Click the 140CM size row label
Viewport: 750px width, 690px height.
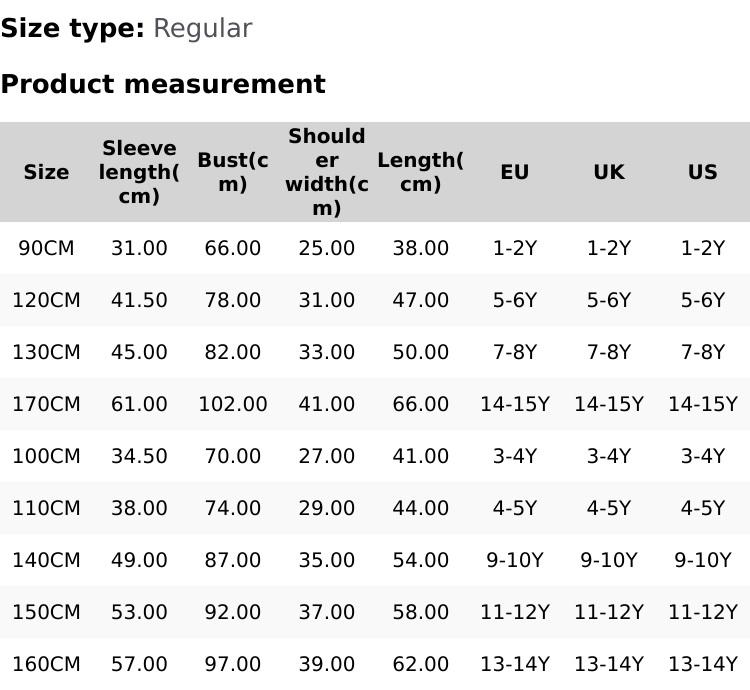[46, 560]
